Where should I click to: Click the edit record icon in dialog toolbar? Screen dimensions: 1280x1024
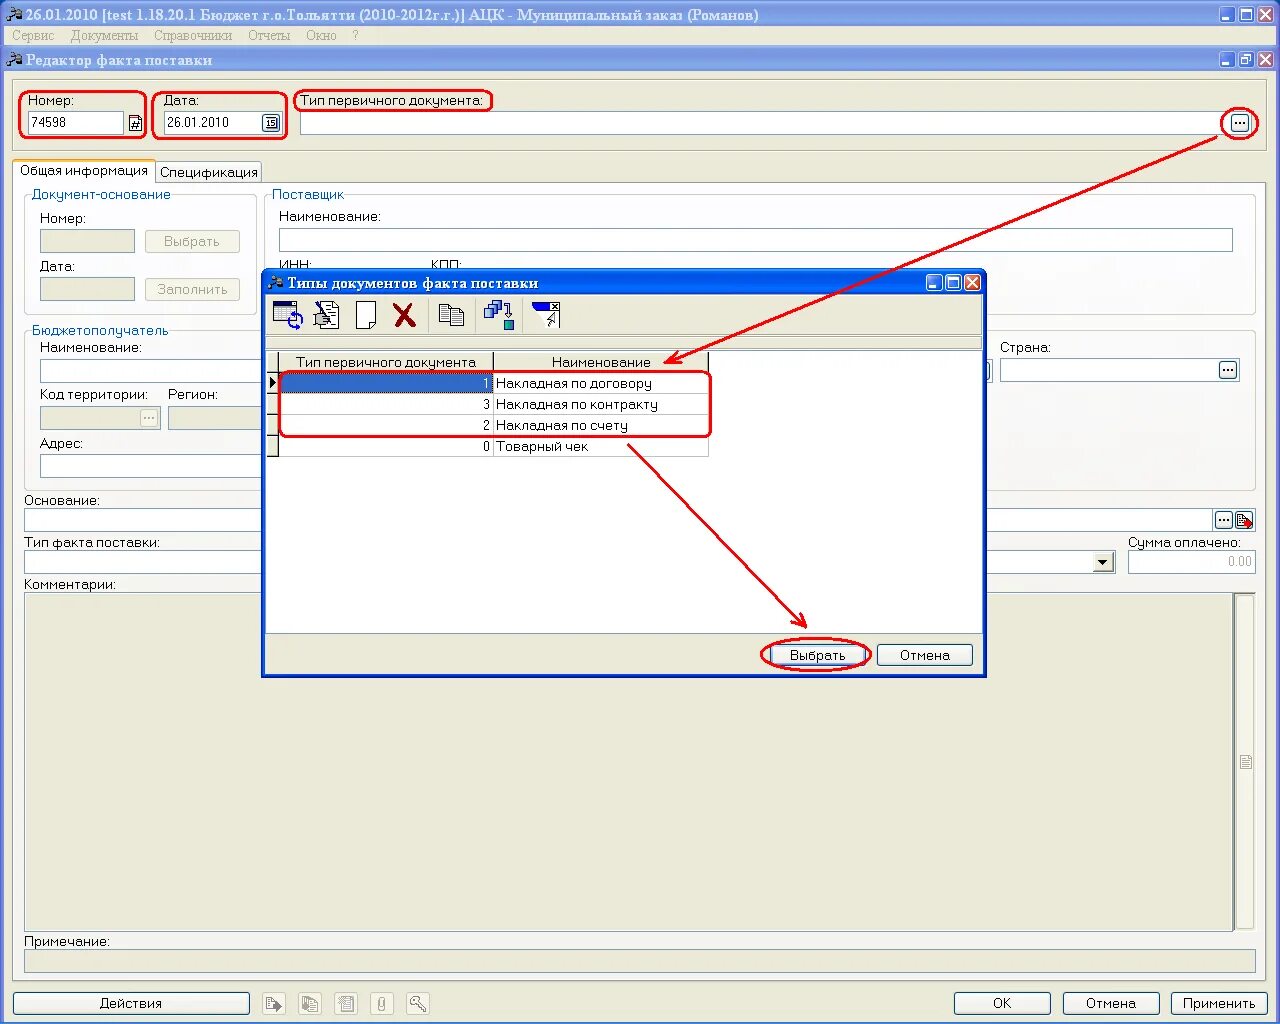[x=327, y=315]
